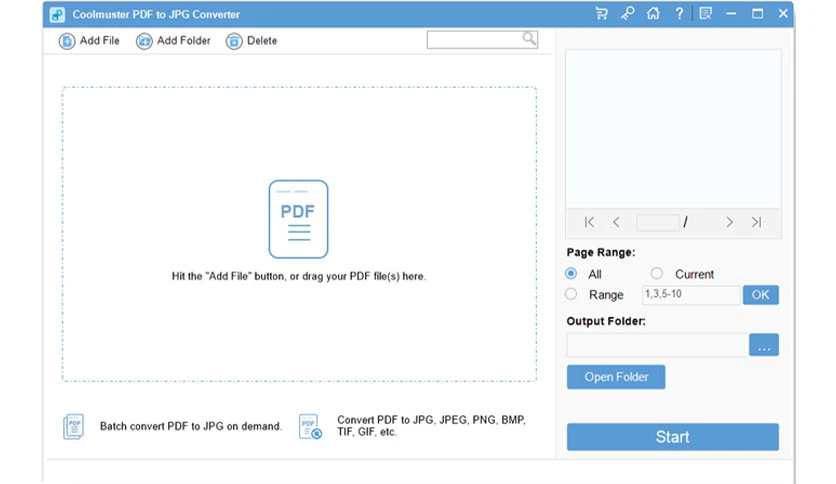Click the drag-and-drop hint text
836x484 pixels.
pos(299,276)
